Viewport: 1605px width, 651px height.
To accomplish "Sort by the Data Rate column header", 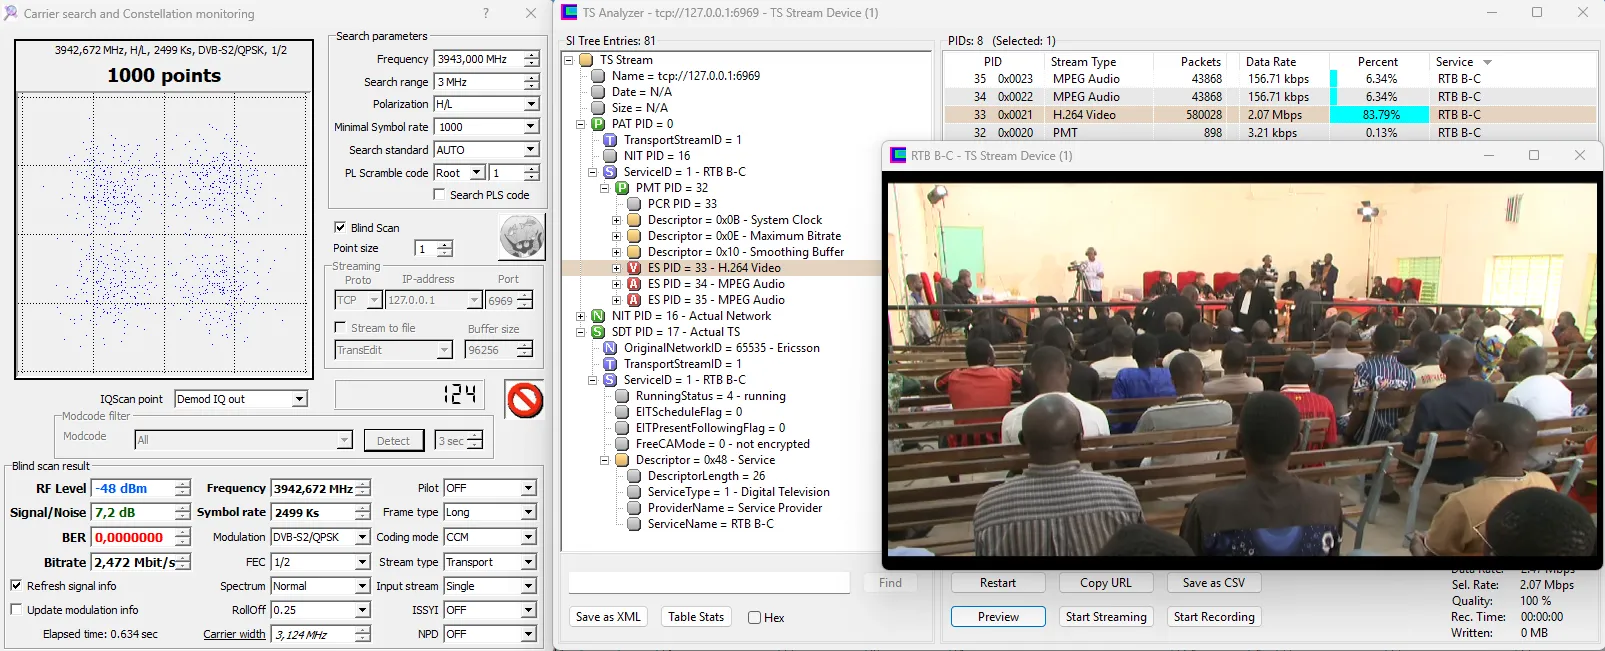I will [x=1270, y=62].
